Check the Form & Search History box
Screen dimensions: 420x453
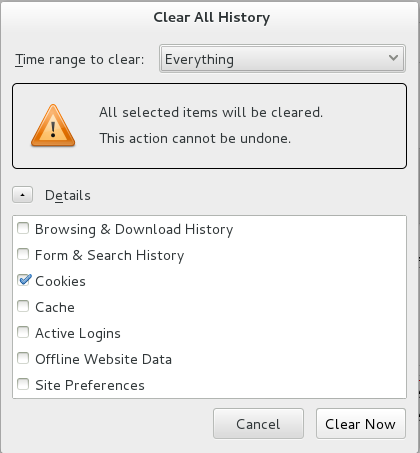pyautogui.click(x=23, y=254)
